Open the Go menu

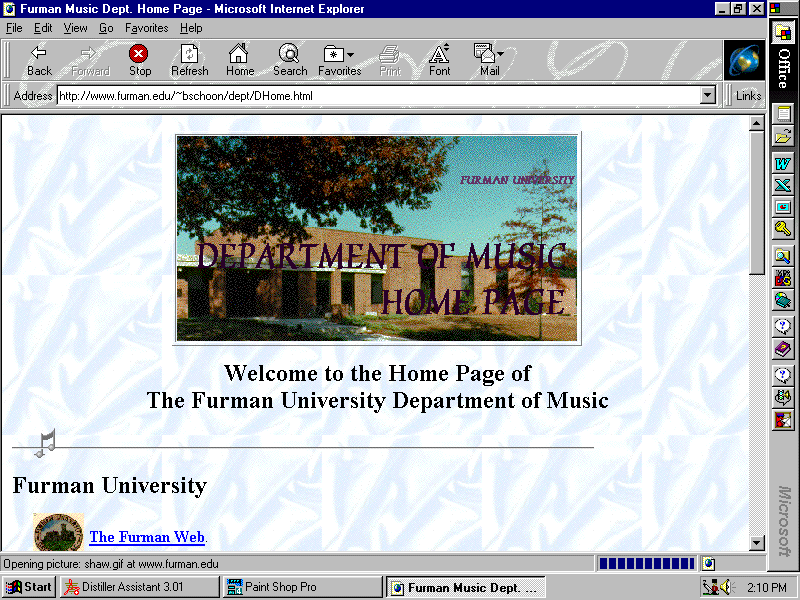[106, 28]
